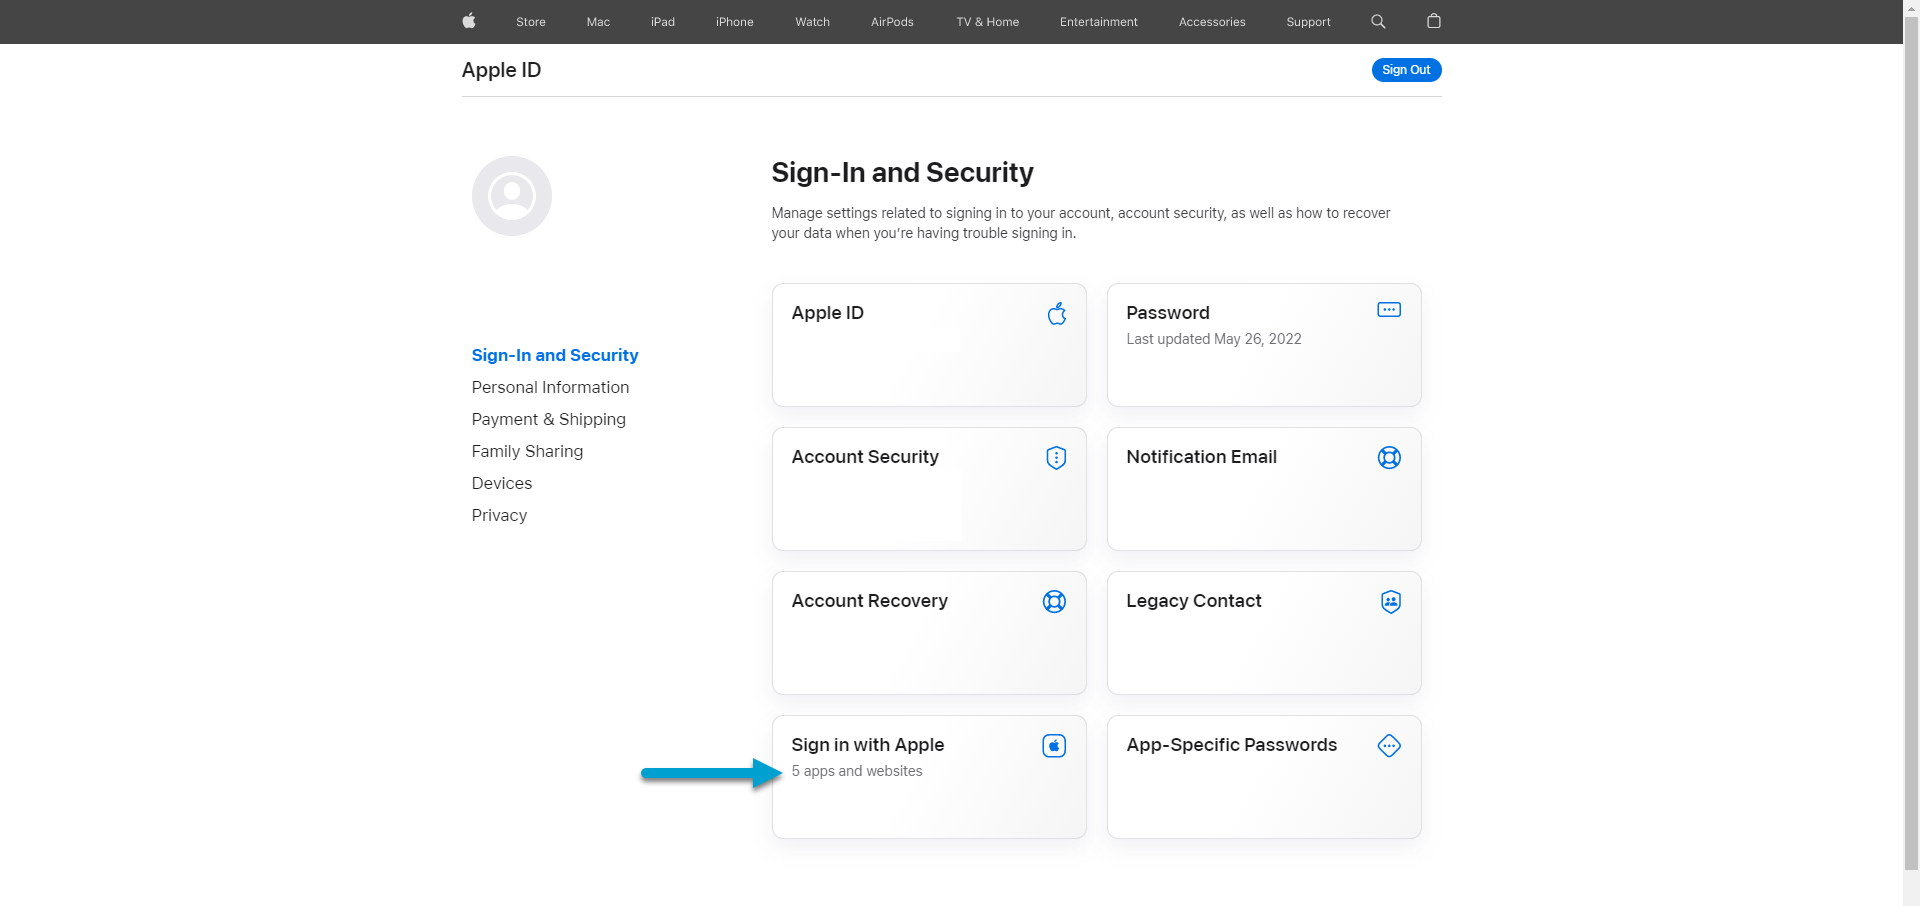
Task: Click the Apple ID card icon
Action: pyautogui.click(x=1056, y=313)
